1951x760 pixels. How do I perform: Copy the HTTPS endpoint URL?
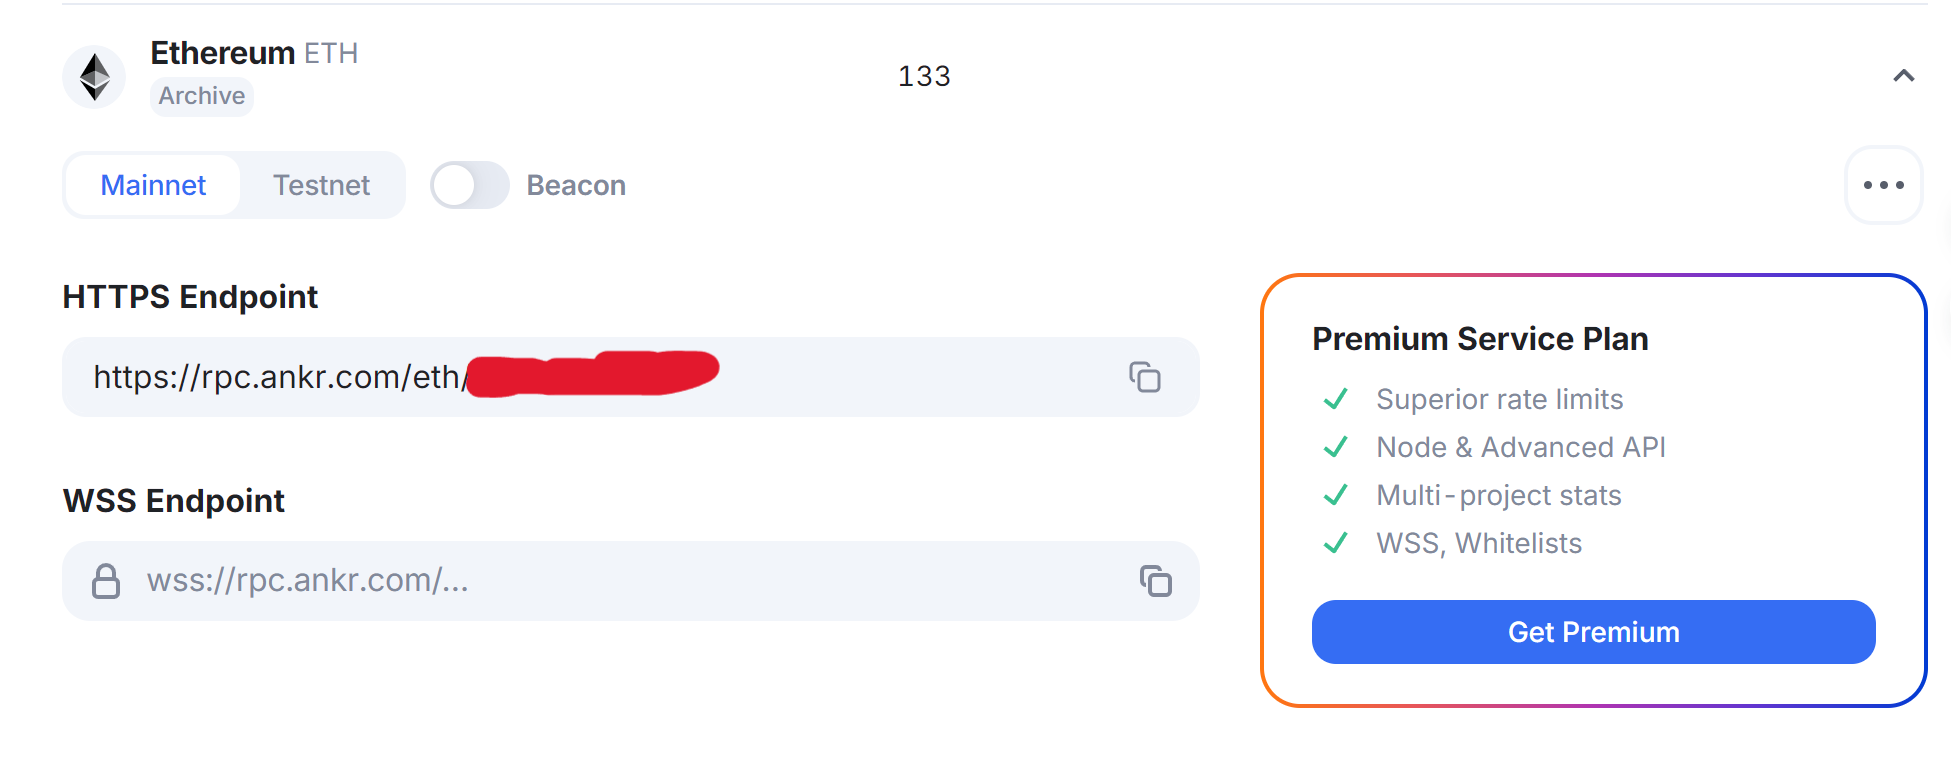pos(1145,377)
